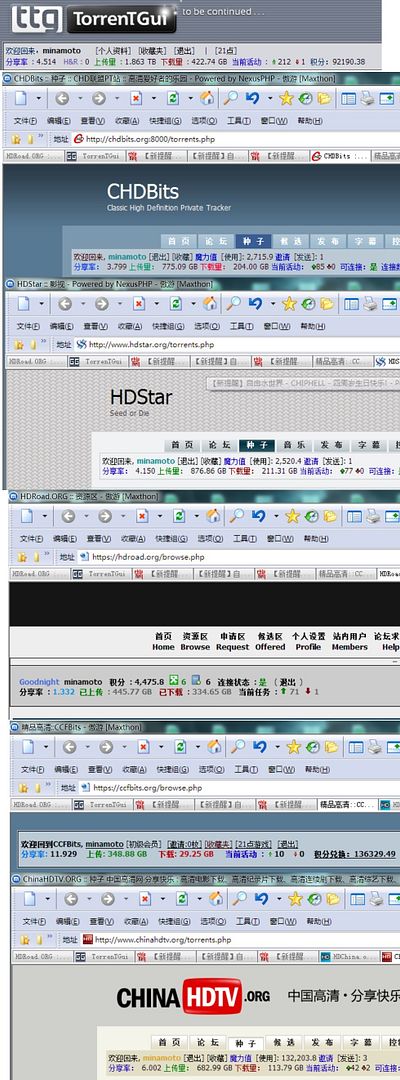Viewport: 400px width, 1080px height.
Task: Click the forward arrow in CHDBits window
Action: 98,98
